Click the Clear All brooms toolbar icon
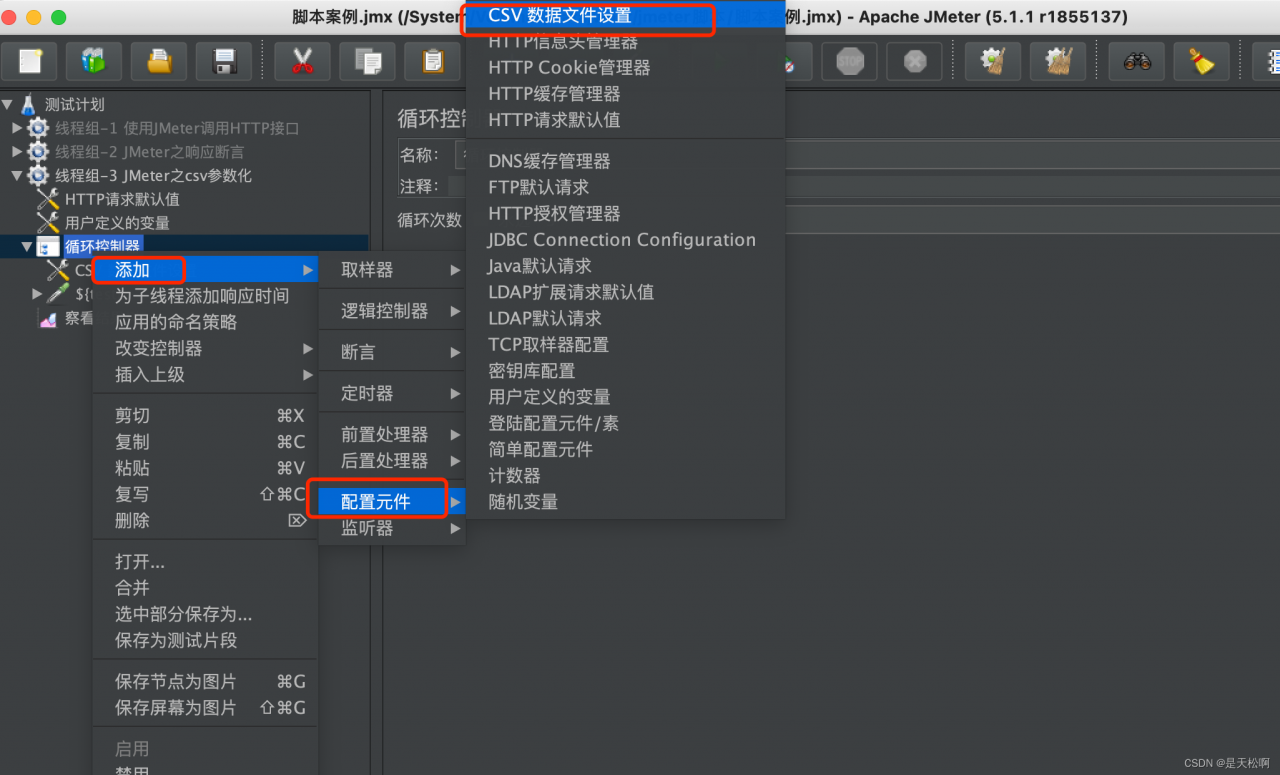Image resolution: width=1280 pixels, height=775 pixels. [1058, 62]
